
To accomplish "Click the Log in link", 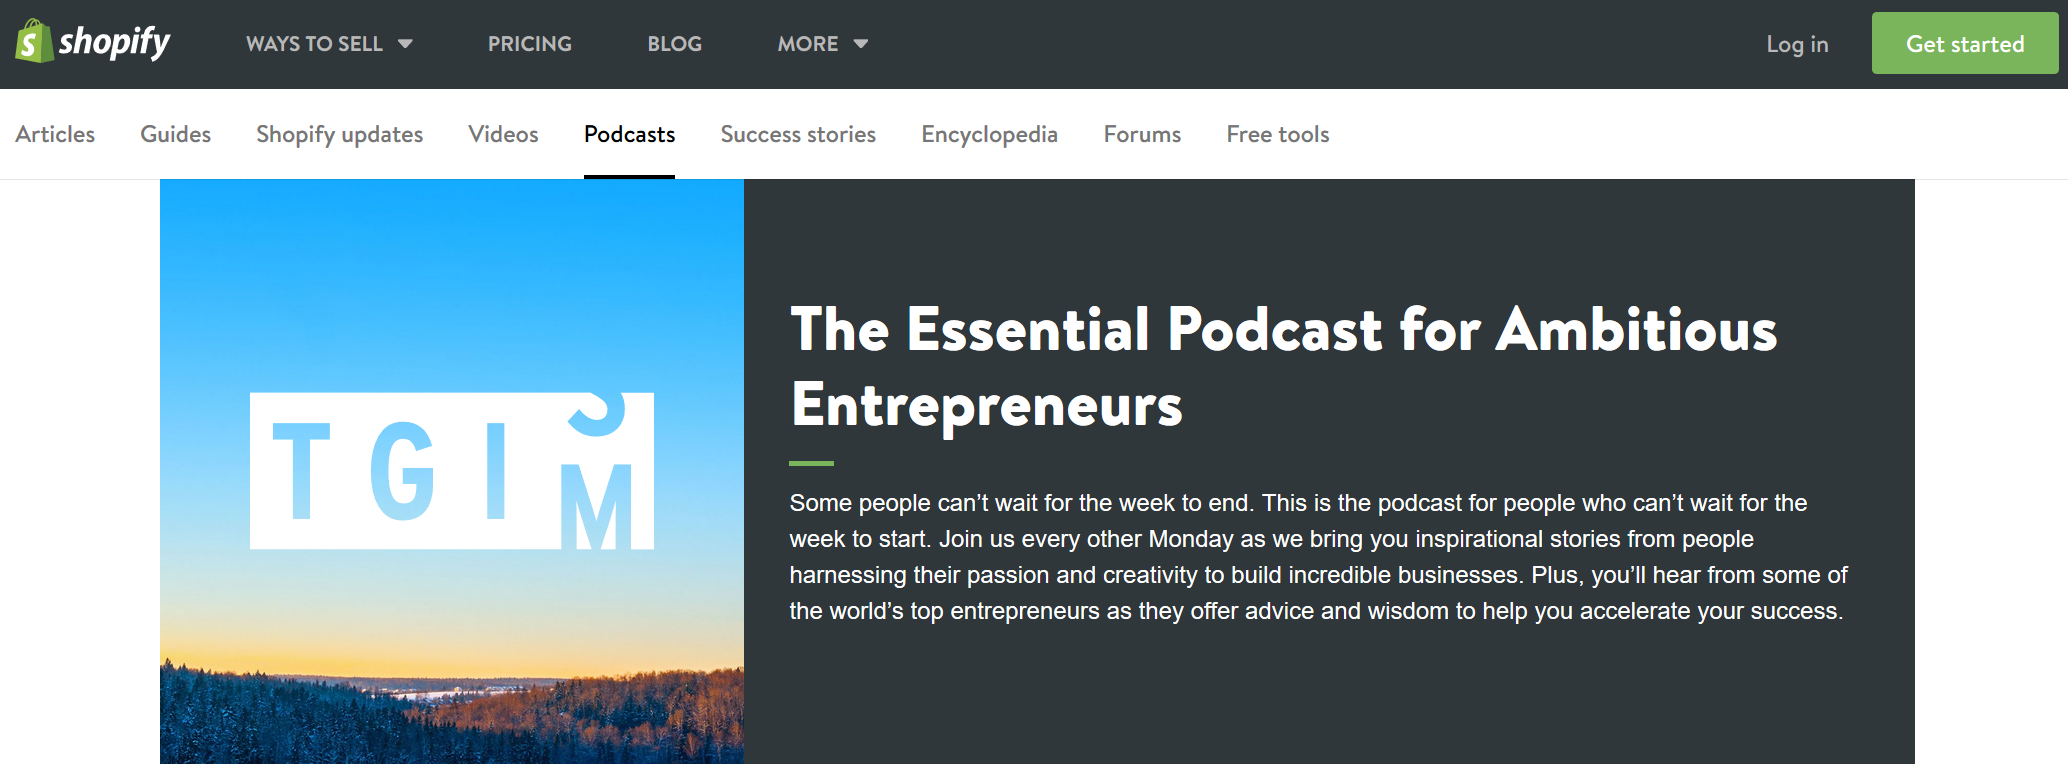I will pos(1796,44).
